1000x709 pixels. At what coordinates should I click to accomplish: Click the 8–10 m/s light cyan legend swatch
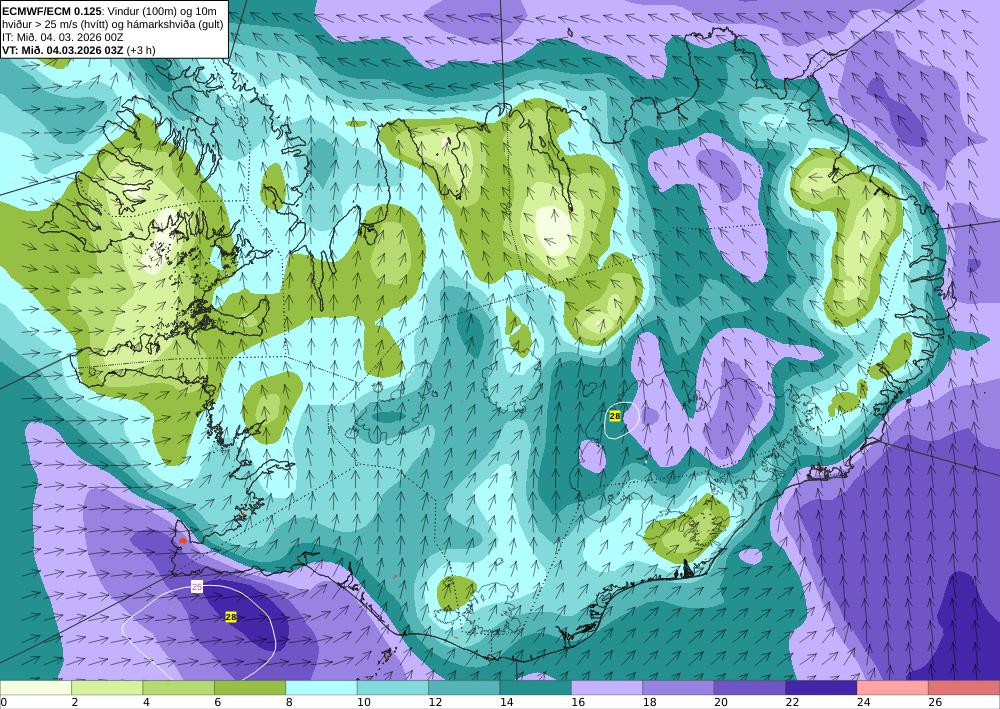[321, 687]
